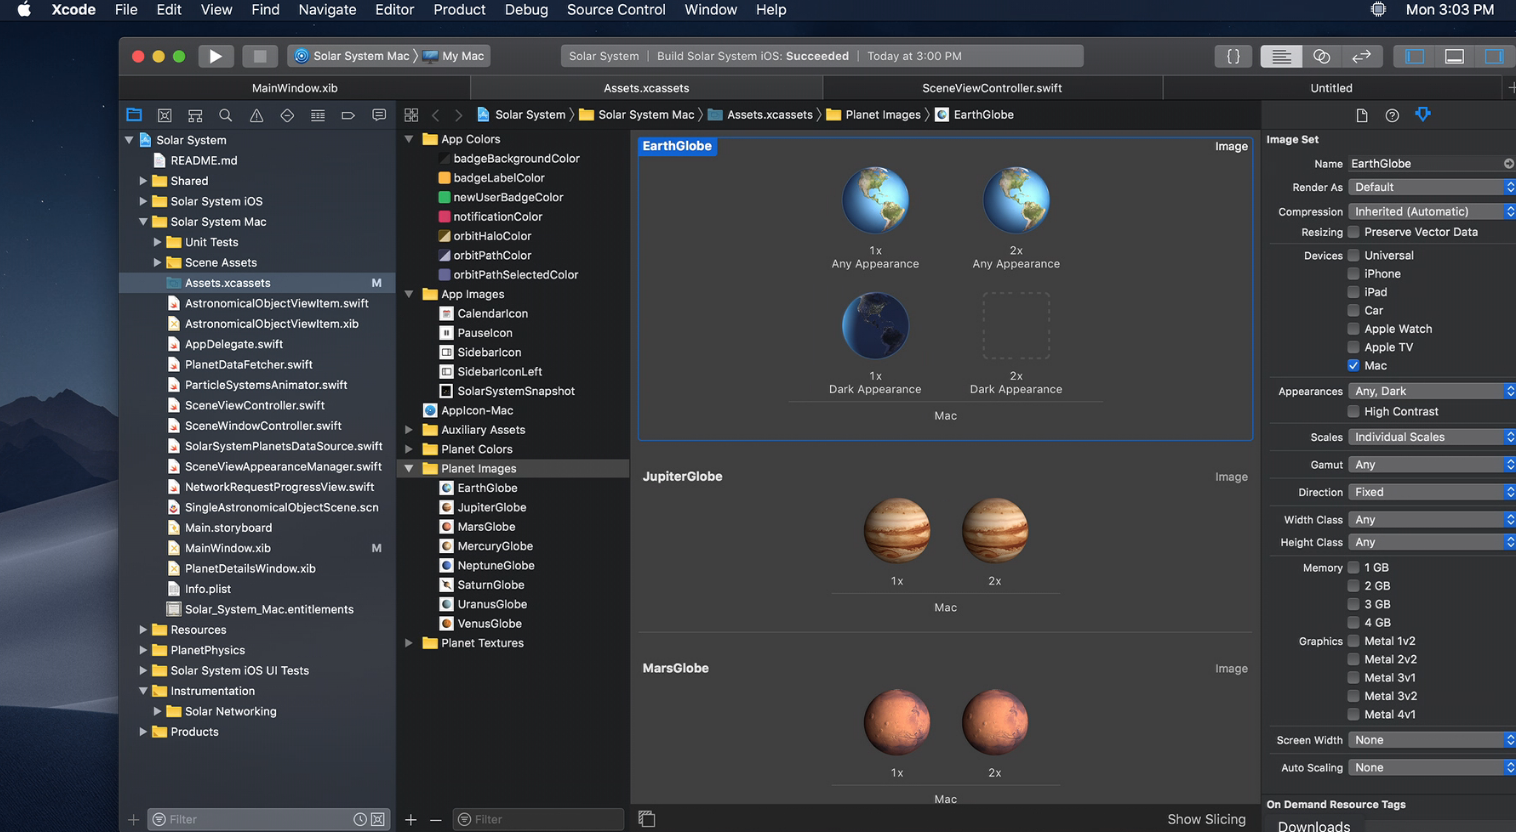
Task: Expand the Resources group in navigator
Action: click(x=143, y=630)
